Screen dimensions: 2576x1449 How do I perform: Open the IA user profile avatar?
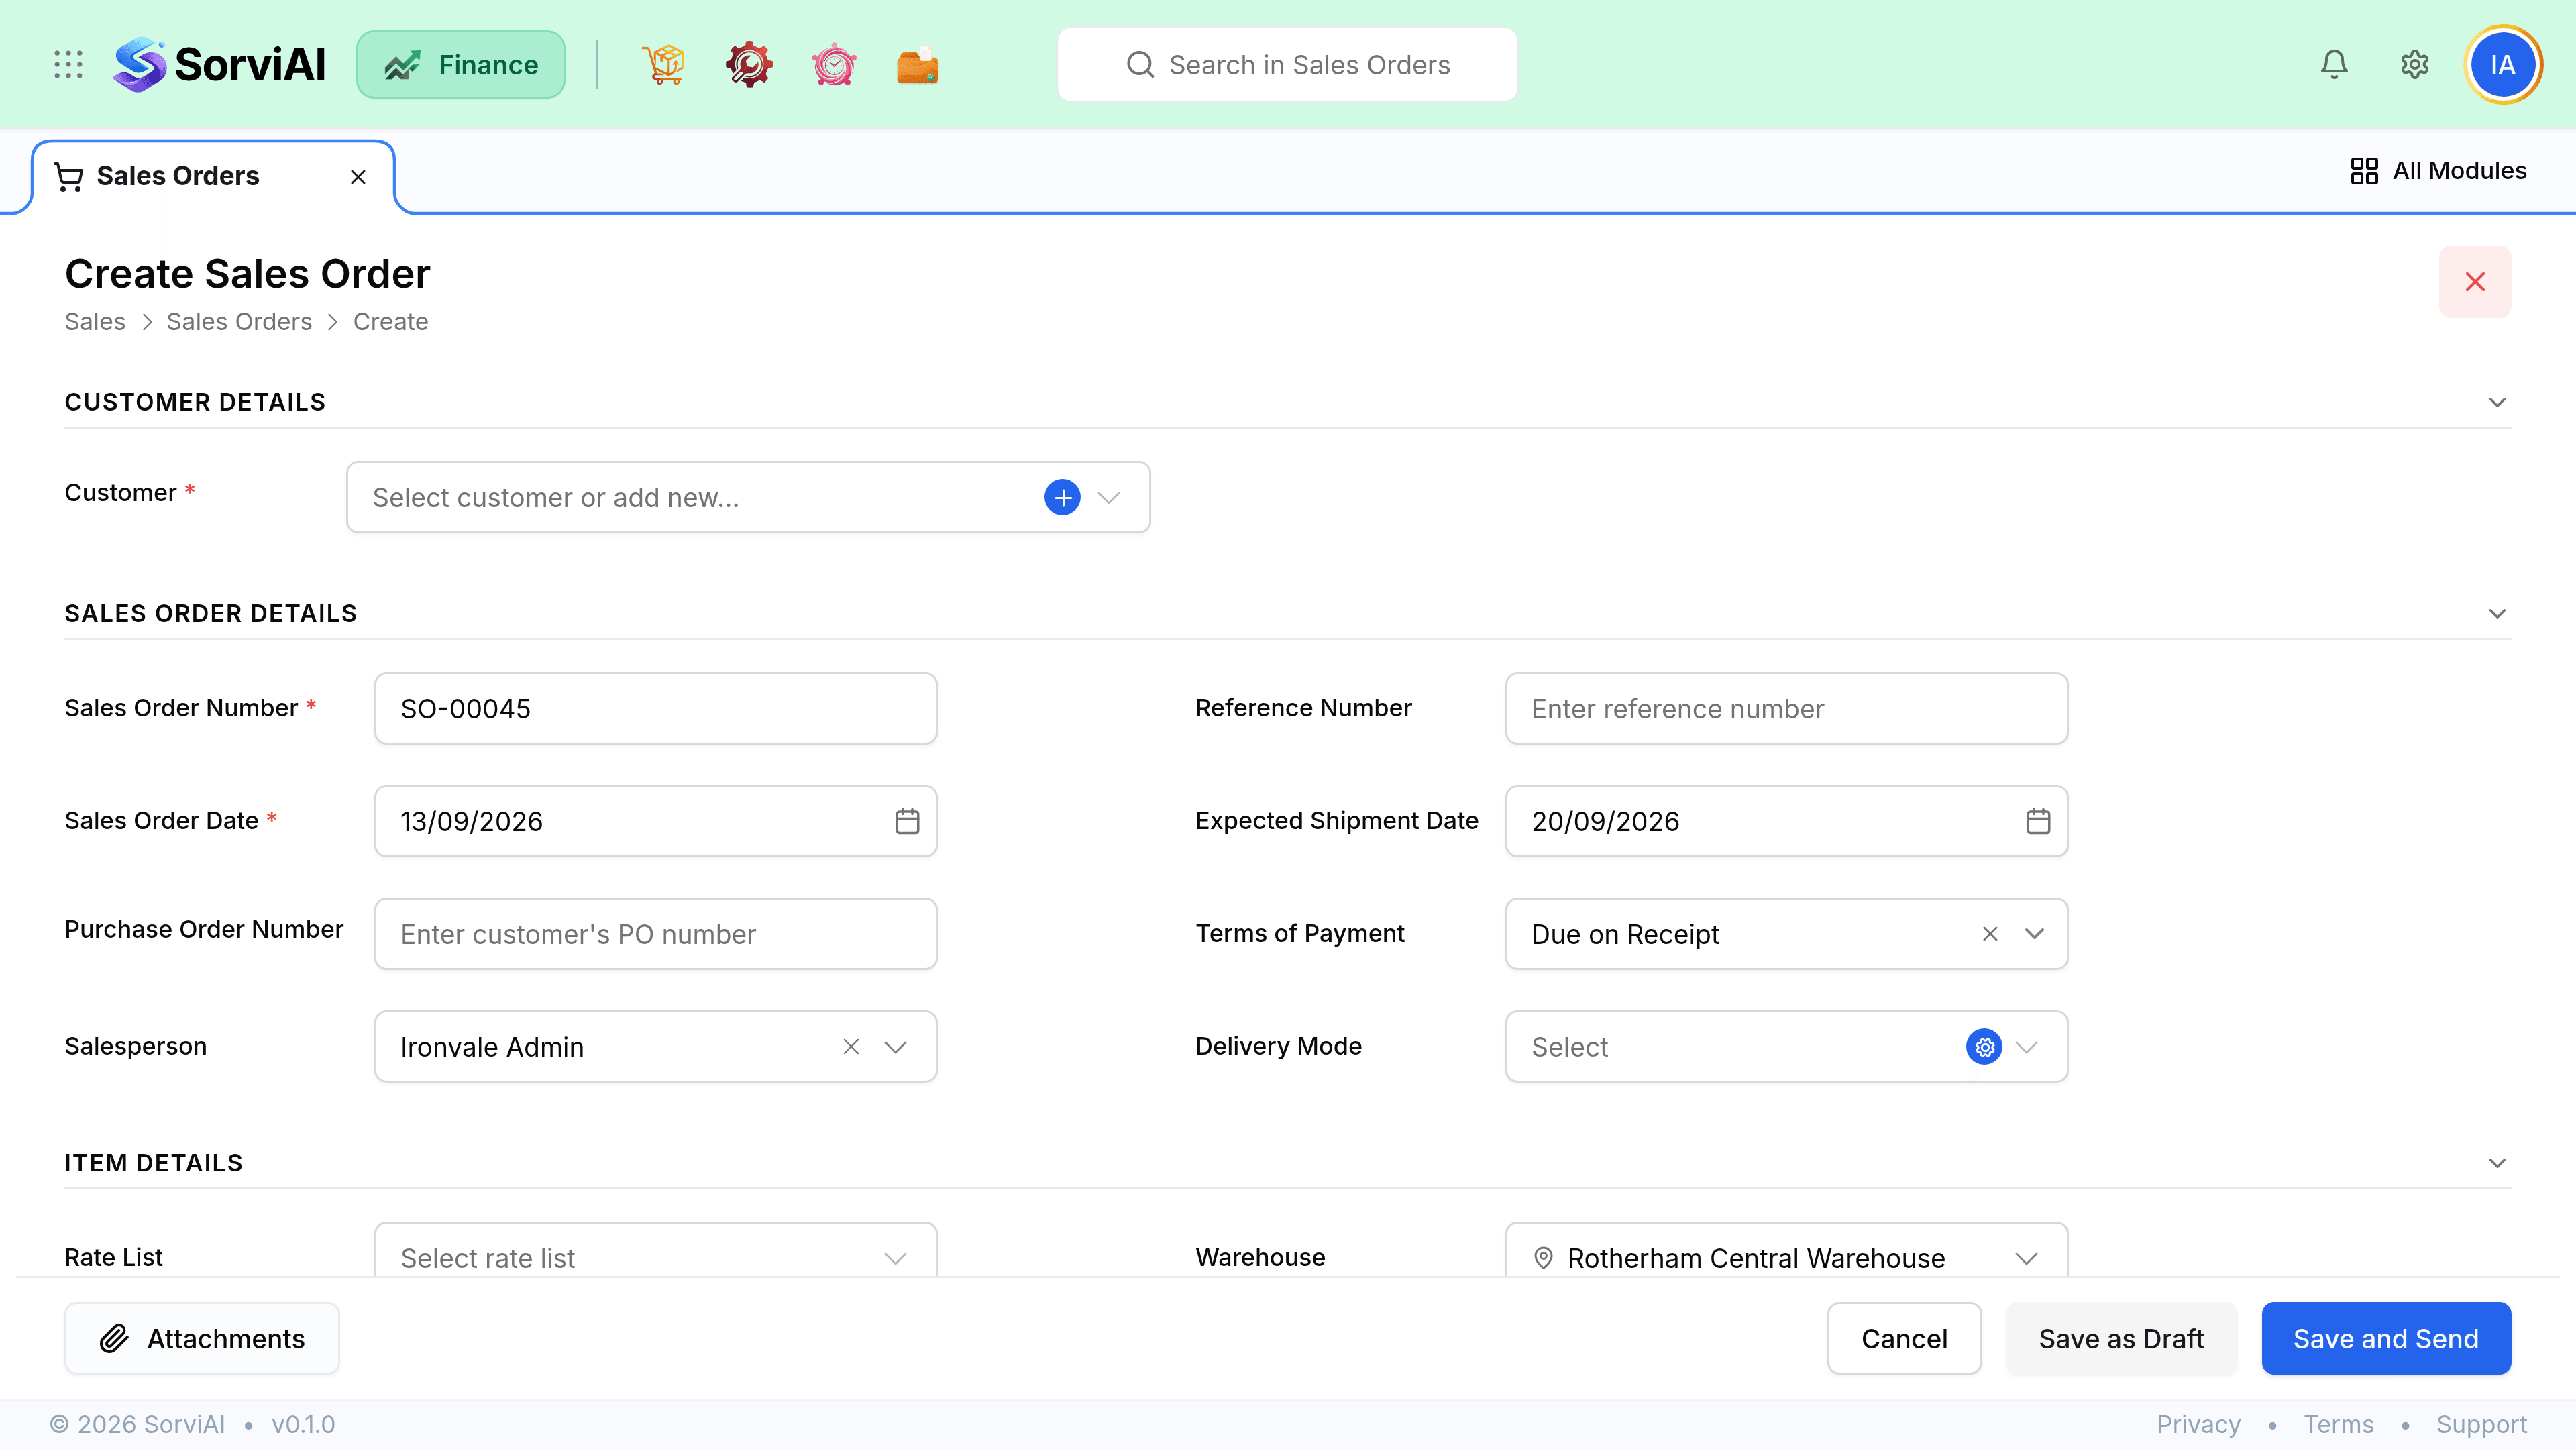click(x=2503, y=65)
